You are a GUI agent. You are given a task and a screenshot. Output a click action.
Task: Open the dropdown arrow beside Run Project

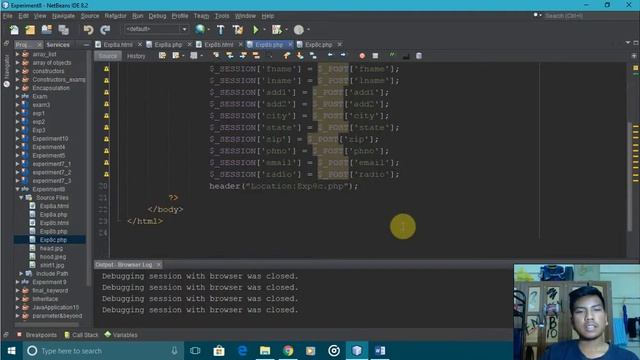[264, 30]
